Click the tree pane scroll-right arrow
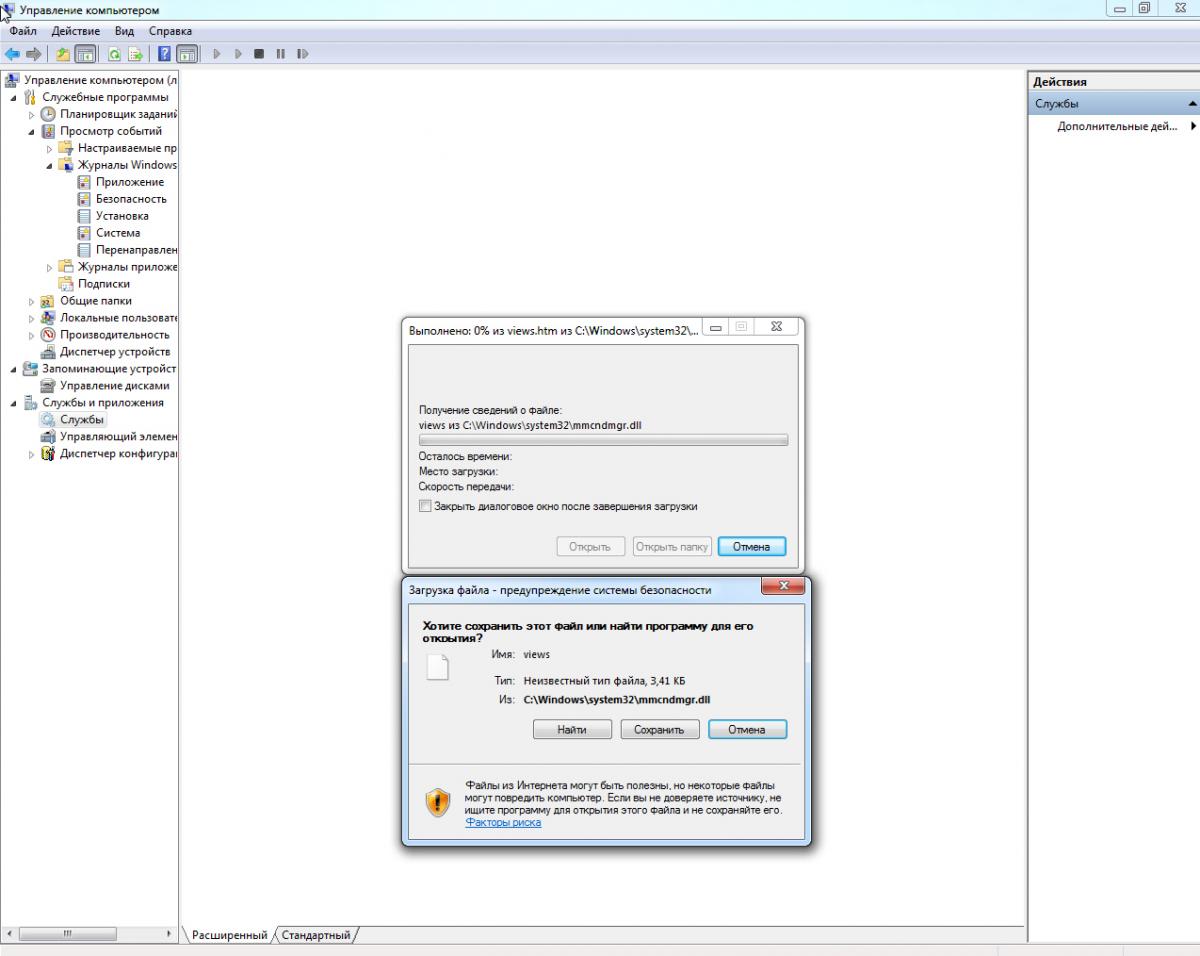This screenshot has height=956, width=1200. [169, 934]
